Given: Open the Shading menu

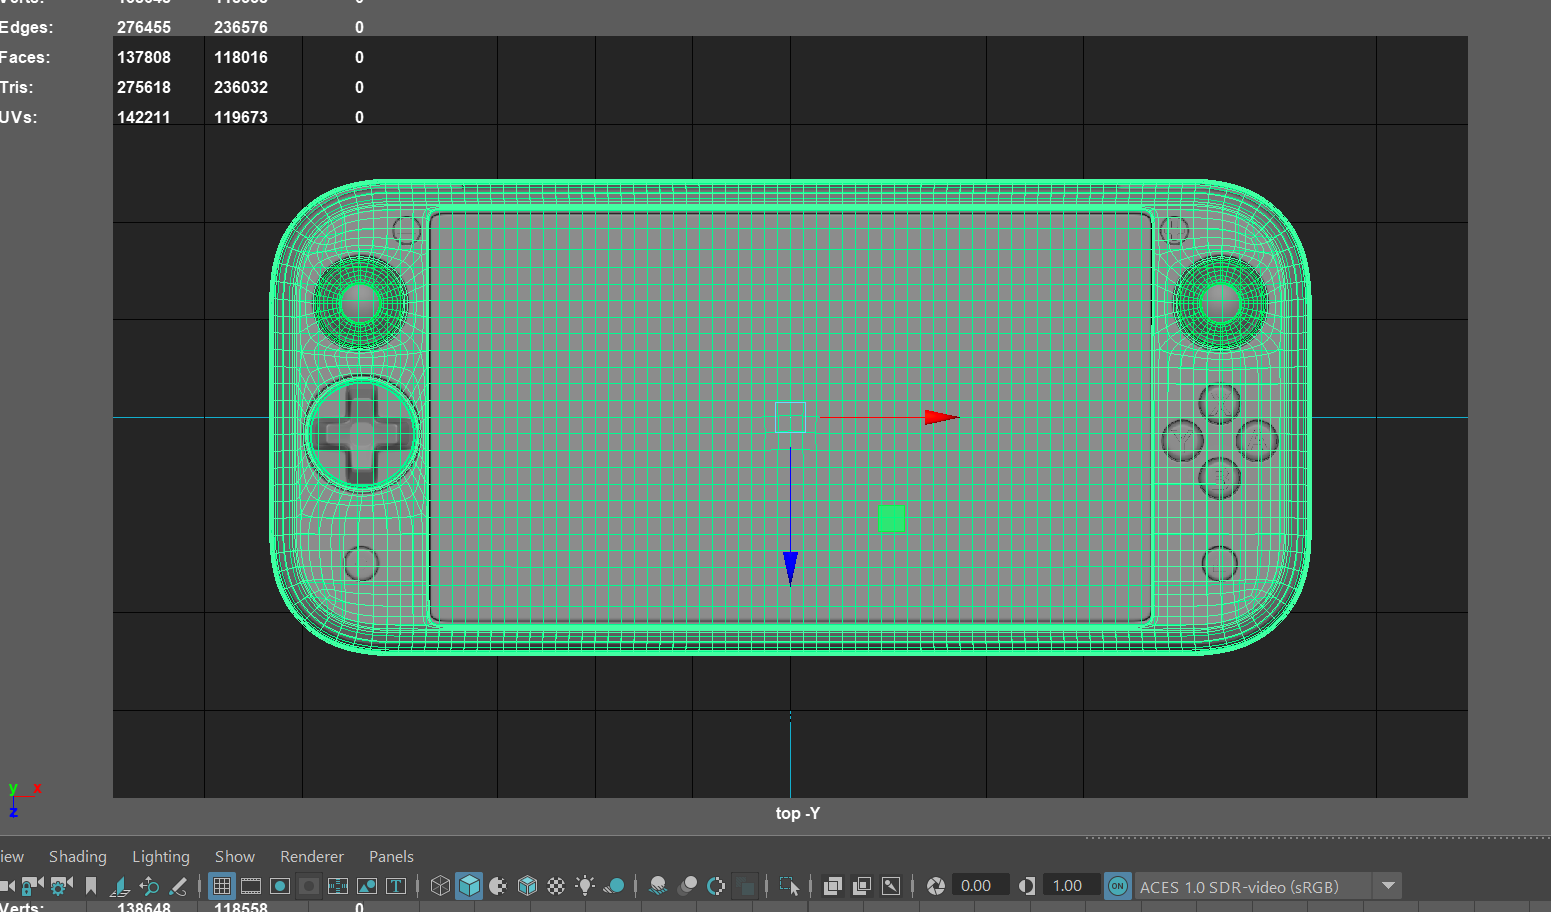Looking at the screenshot, I should 77,856.
